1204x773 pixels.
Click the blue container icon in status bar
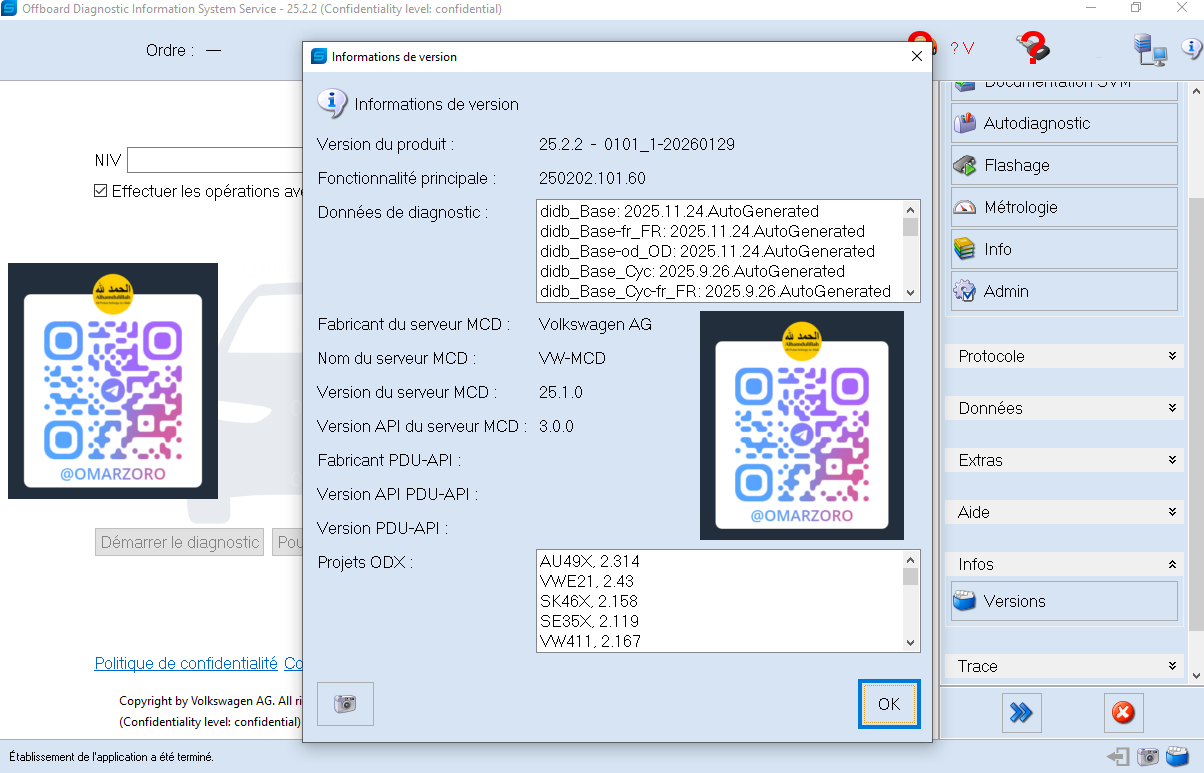[x=1178, y=756]
